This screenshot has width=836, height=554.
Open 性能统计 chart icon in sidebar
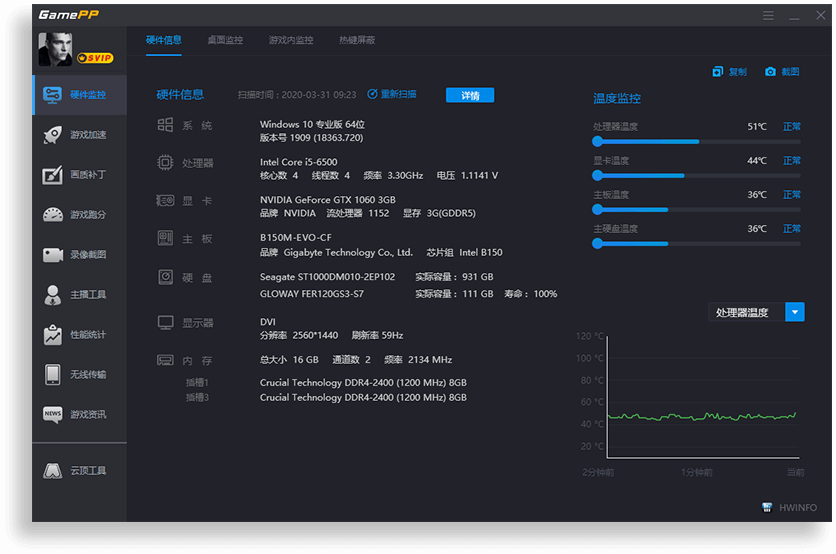click(52, 335)
